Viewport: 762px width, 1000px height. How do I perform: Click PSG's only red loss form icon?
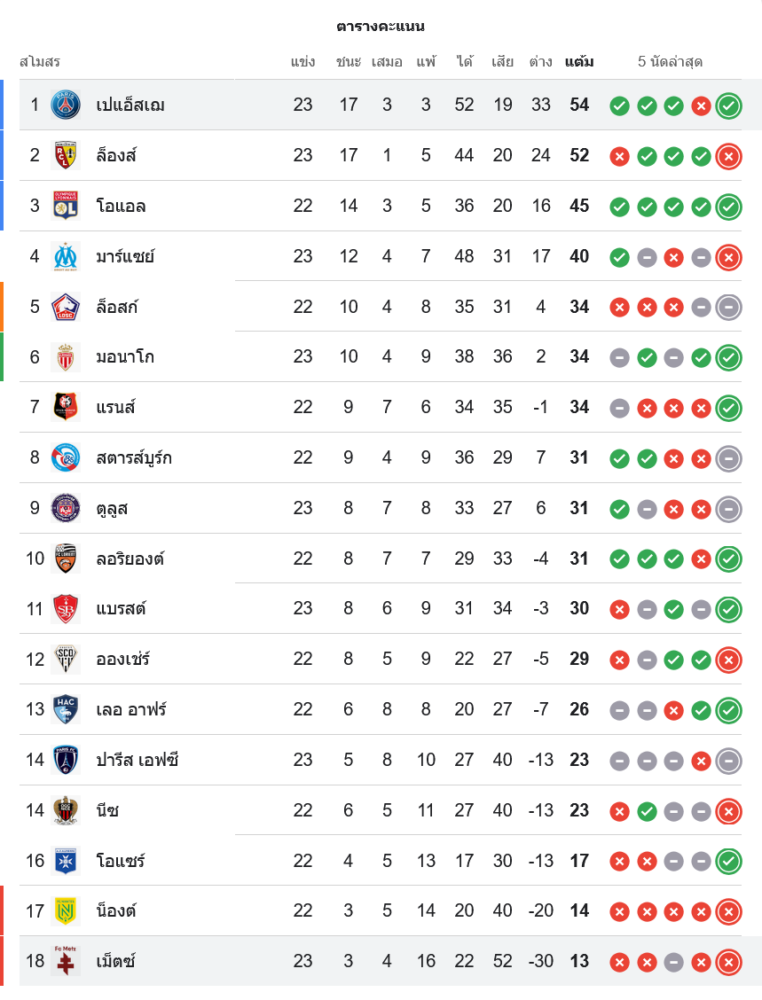click(701, 106)
